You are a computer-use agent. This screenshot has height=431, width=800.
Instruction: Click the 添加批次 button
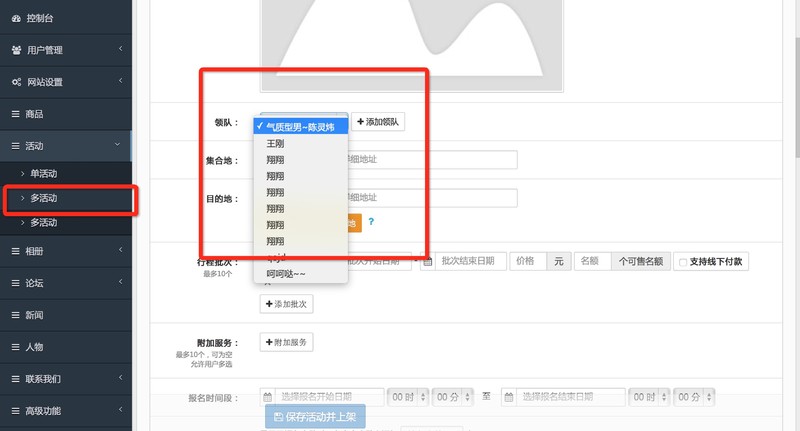click(x=286, y=304)
